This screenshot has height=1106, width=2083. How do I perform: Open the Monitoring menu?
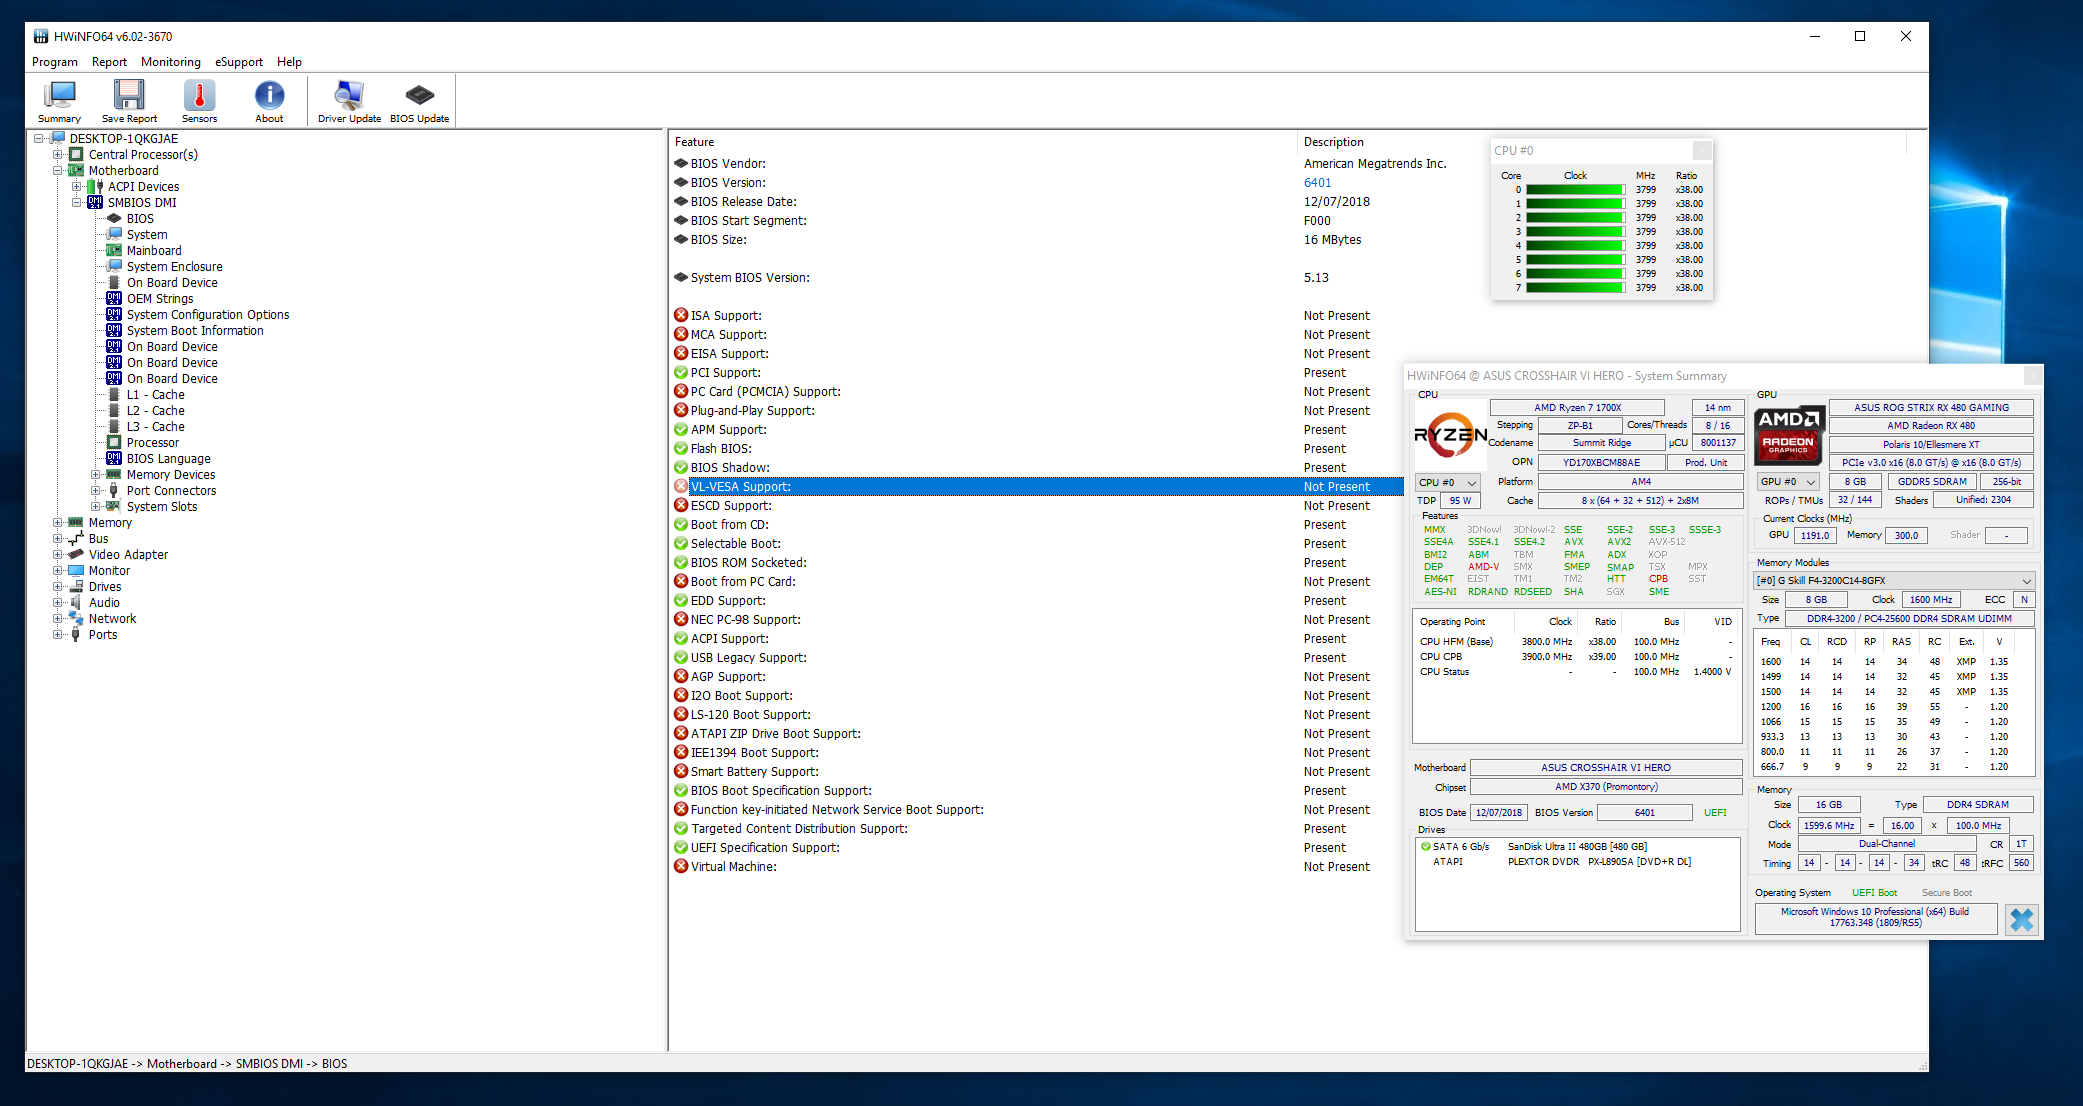170,62
